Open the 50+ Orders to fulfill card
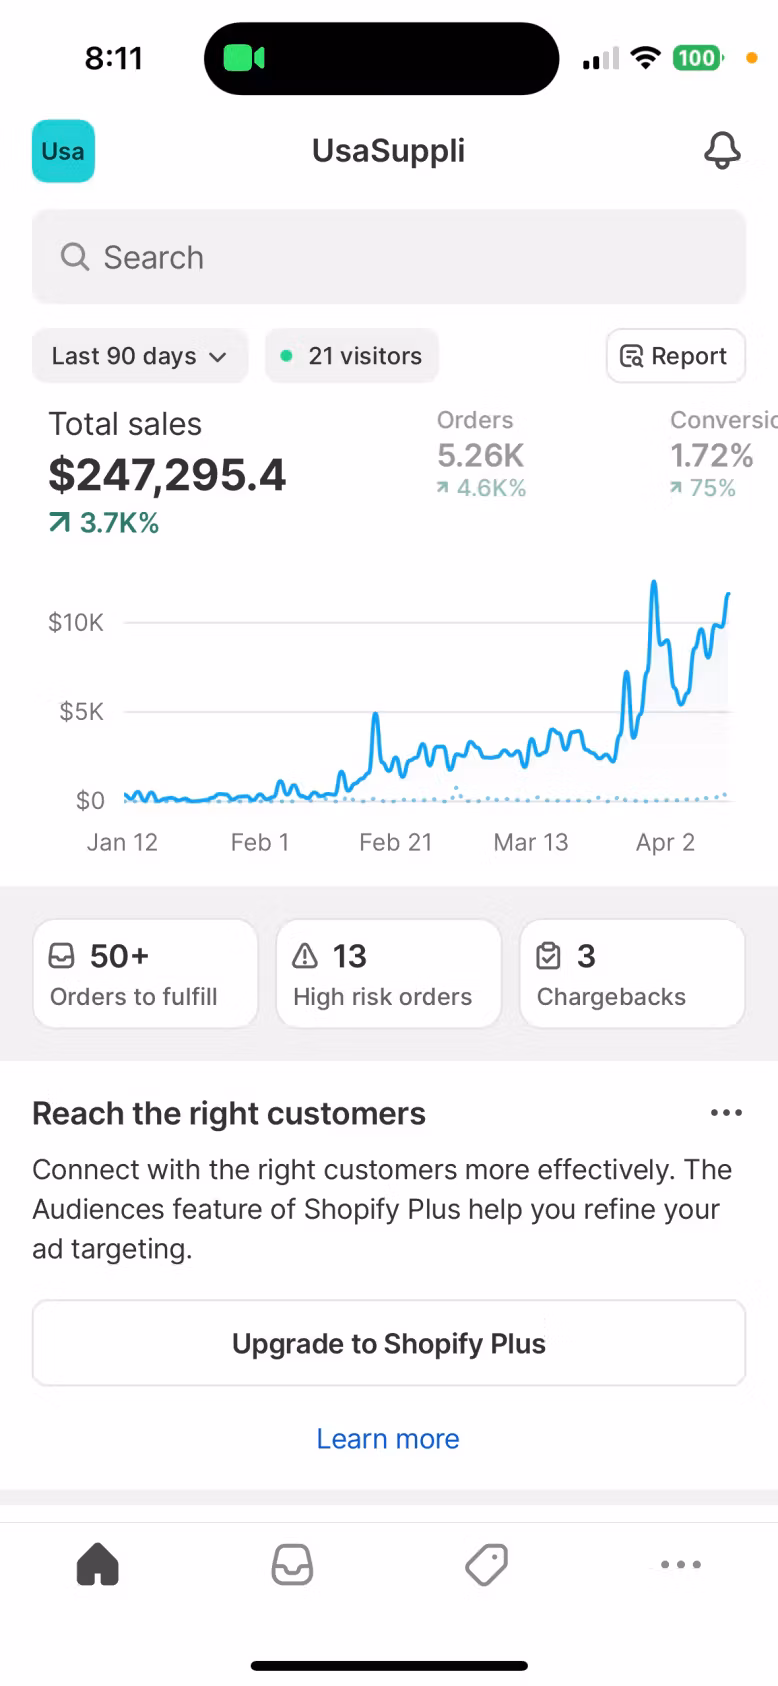Viewport: 778px width, 1686px height. (x=145, y=974)
